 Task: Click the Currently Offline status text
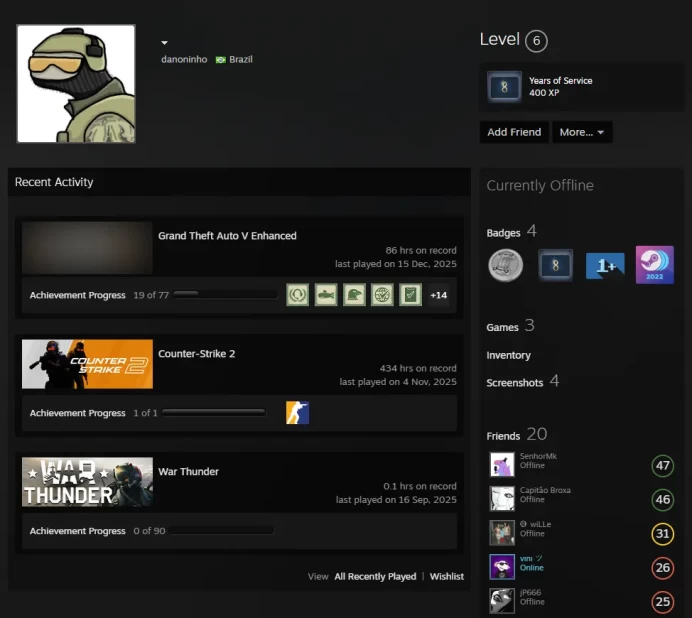[x=540, y=185]
